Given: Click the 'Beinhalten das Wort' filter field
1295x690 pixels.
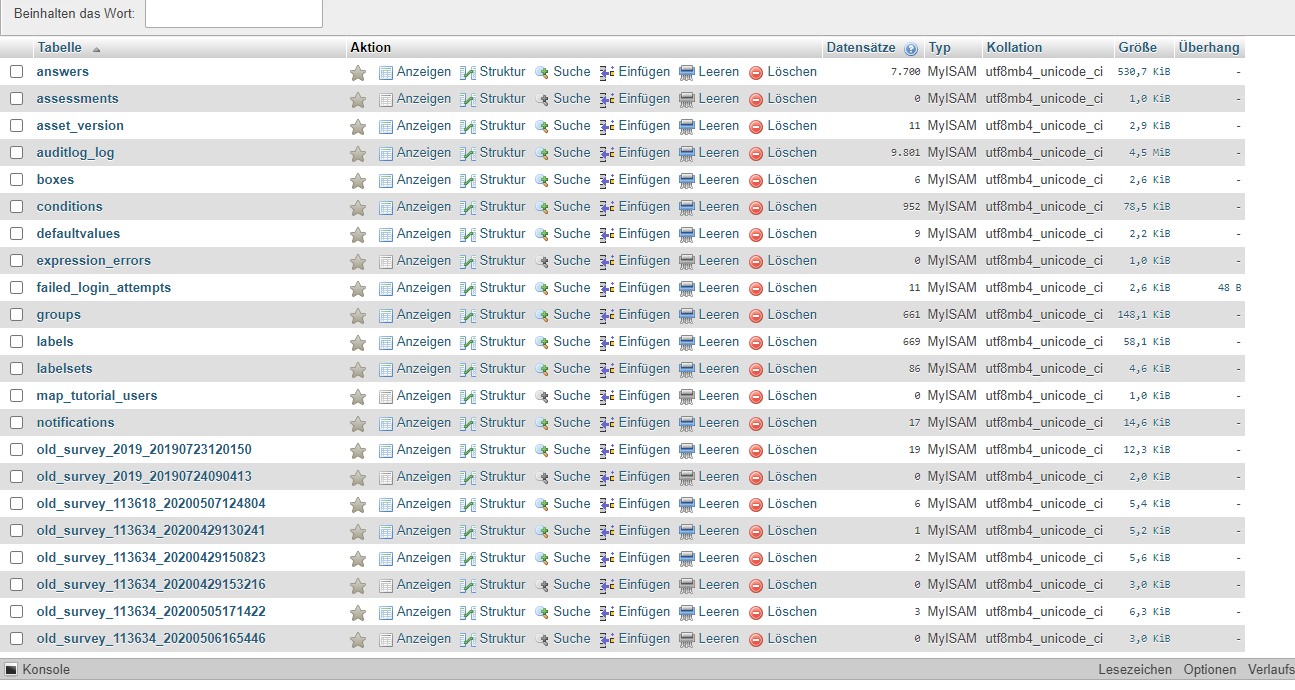Looking at the screenshot, I should (x=234, y=14).
